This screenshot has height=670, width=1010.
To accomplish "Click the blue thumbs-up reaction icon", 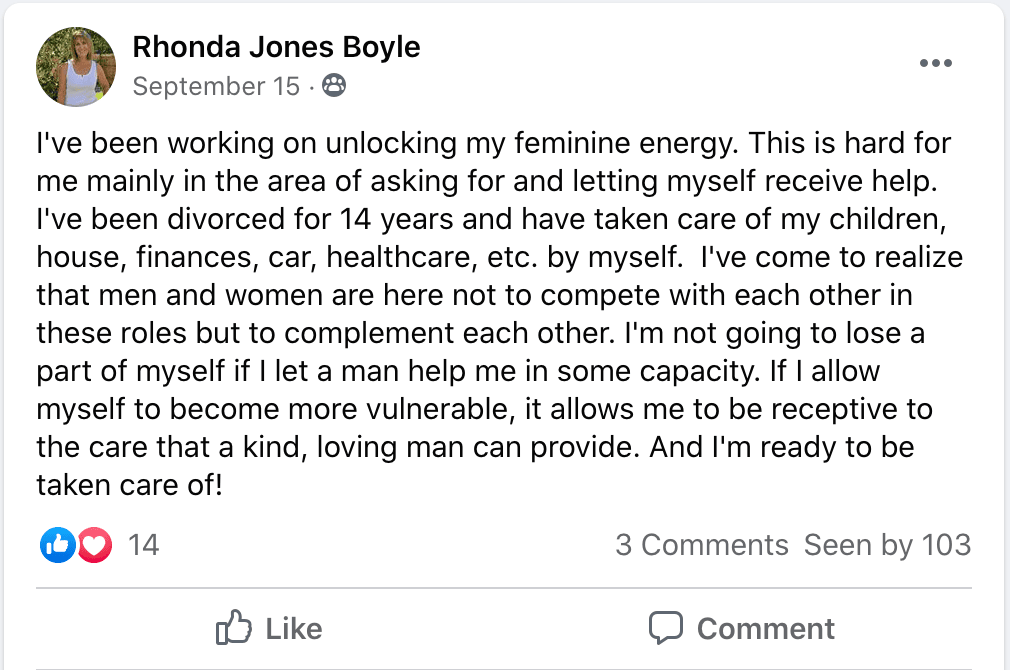I will coord(58,545).
